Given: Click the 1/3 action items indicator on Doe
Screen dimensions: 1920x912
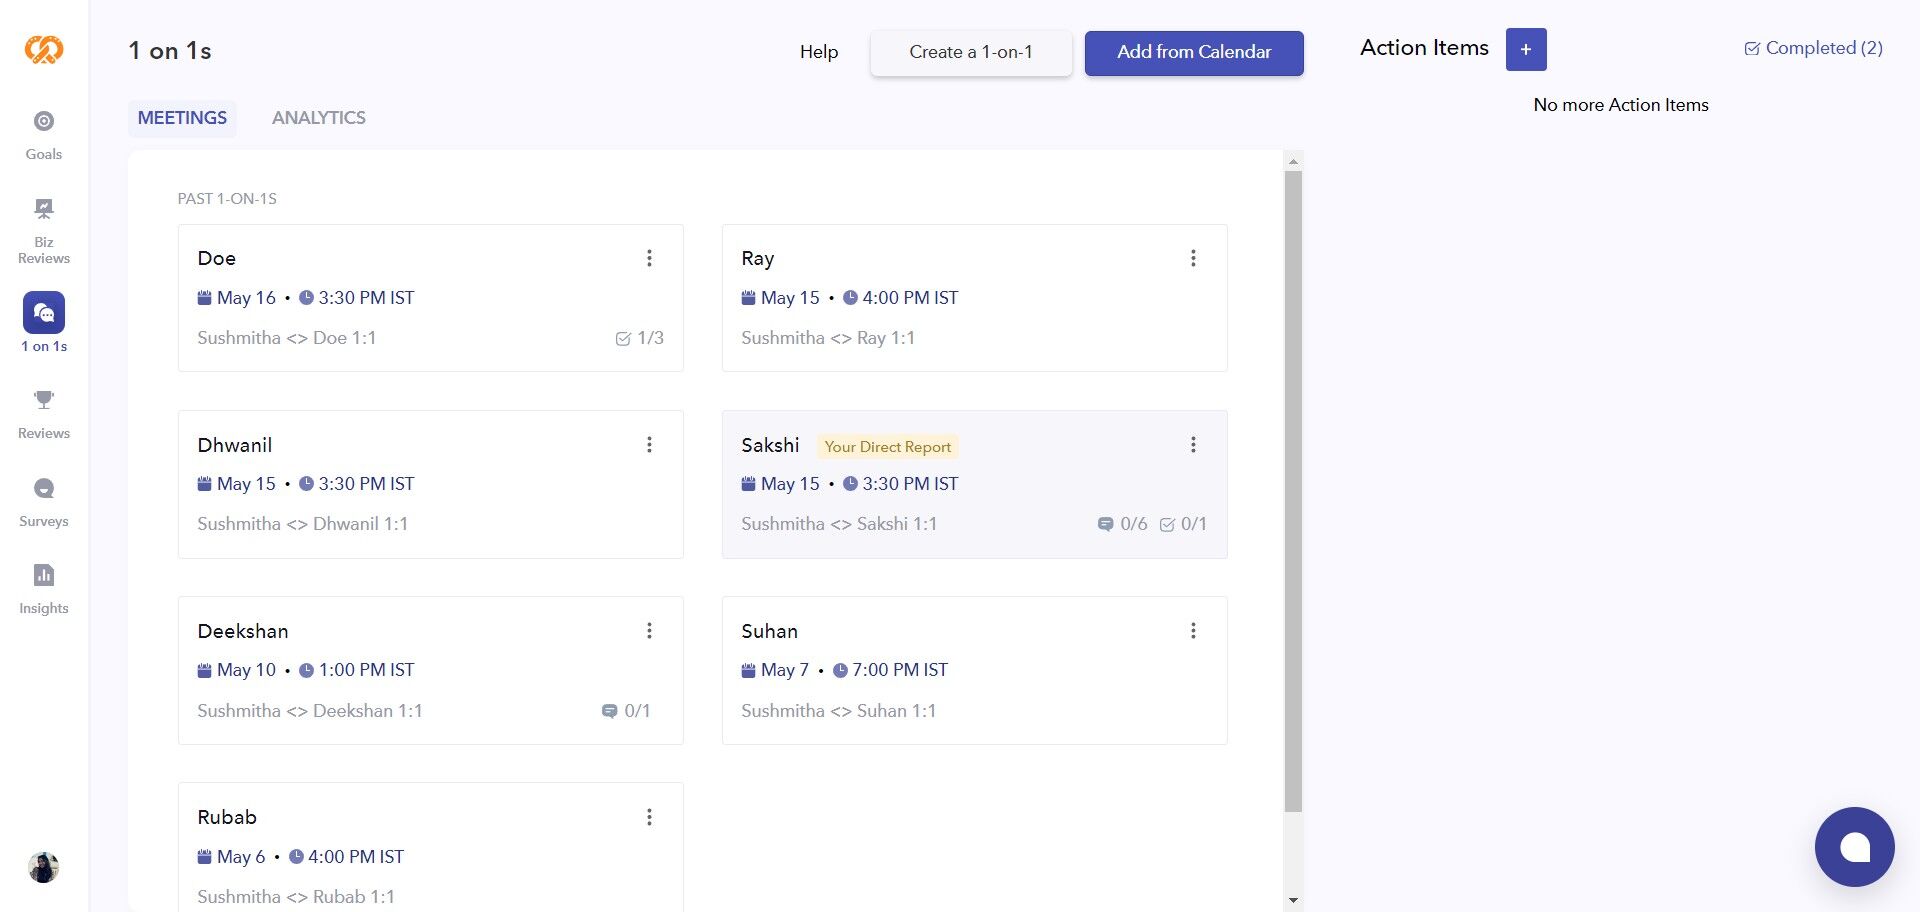Looking at the screenshot, I should coord(640,338).
